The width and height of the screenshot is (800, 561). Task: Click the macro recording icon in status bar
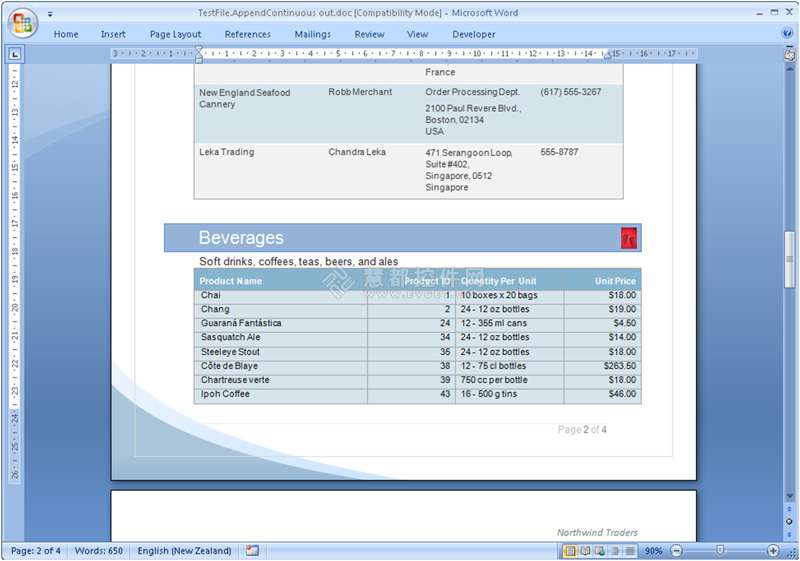(252, 550)
